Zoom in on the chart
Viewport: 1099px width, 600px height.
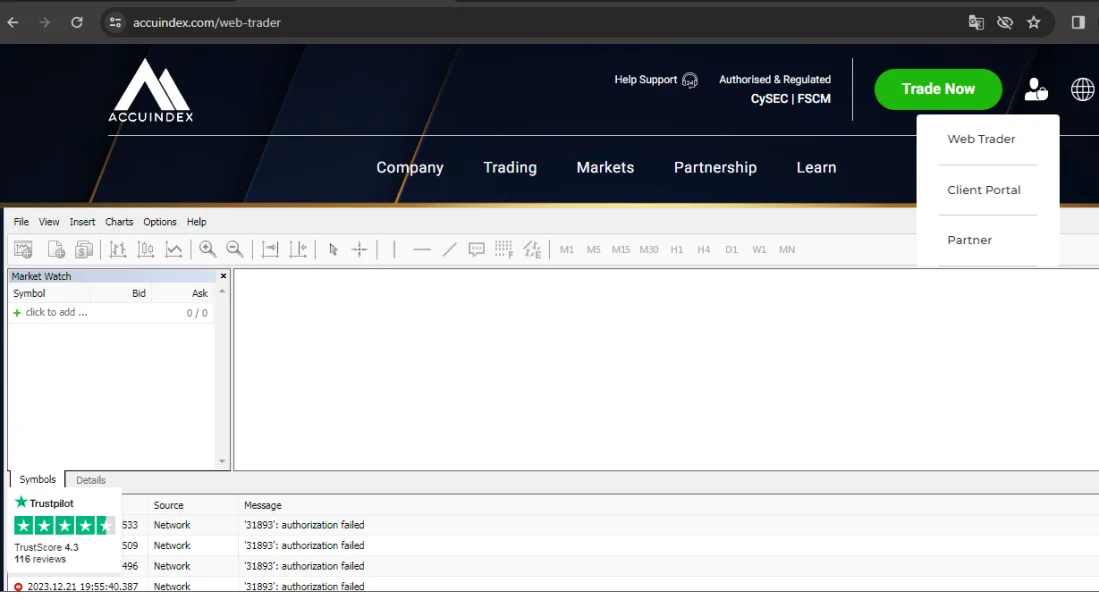coord(207,250)
